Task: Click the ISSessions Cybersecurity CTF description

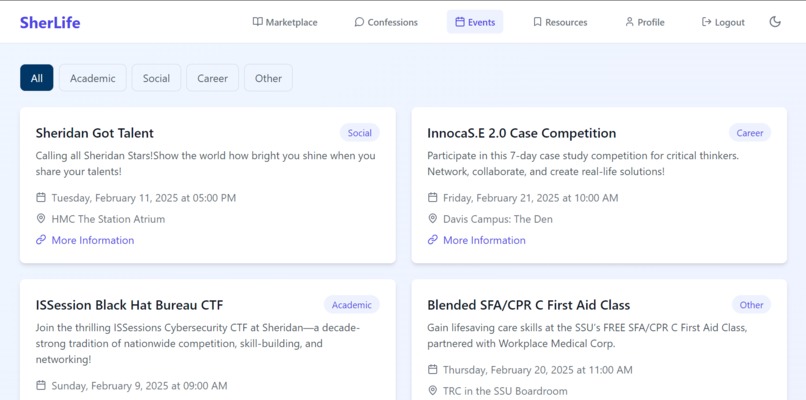Action: [x=198, y=343]
